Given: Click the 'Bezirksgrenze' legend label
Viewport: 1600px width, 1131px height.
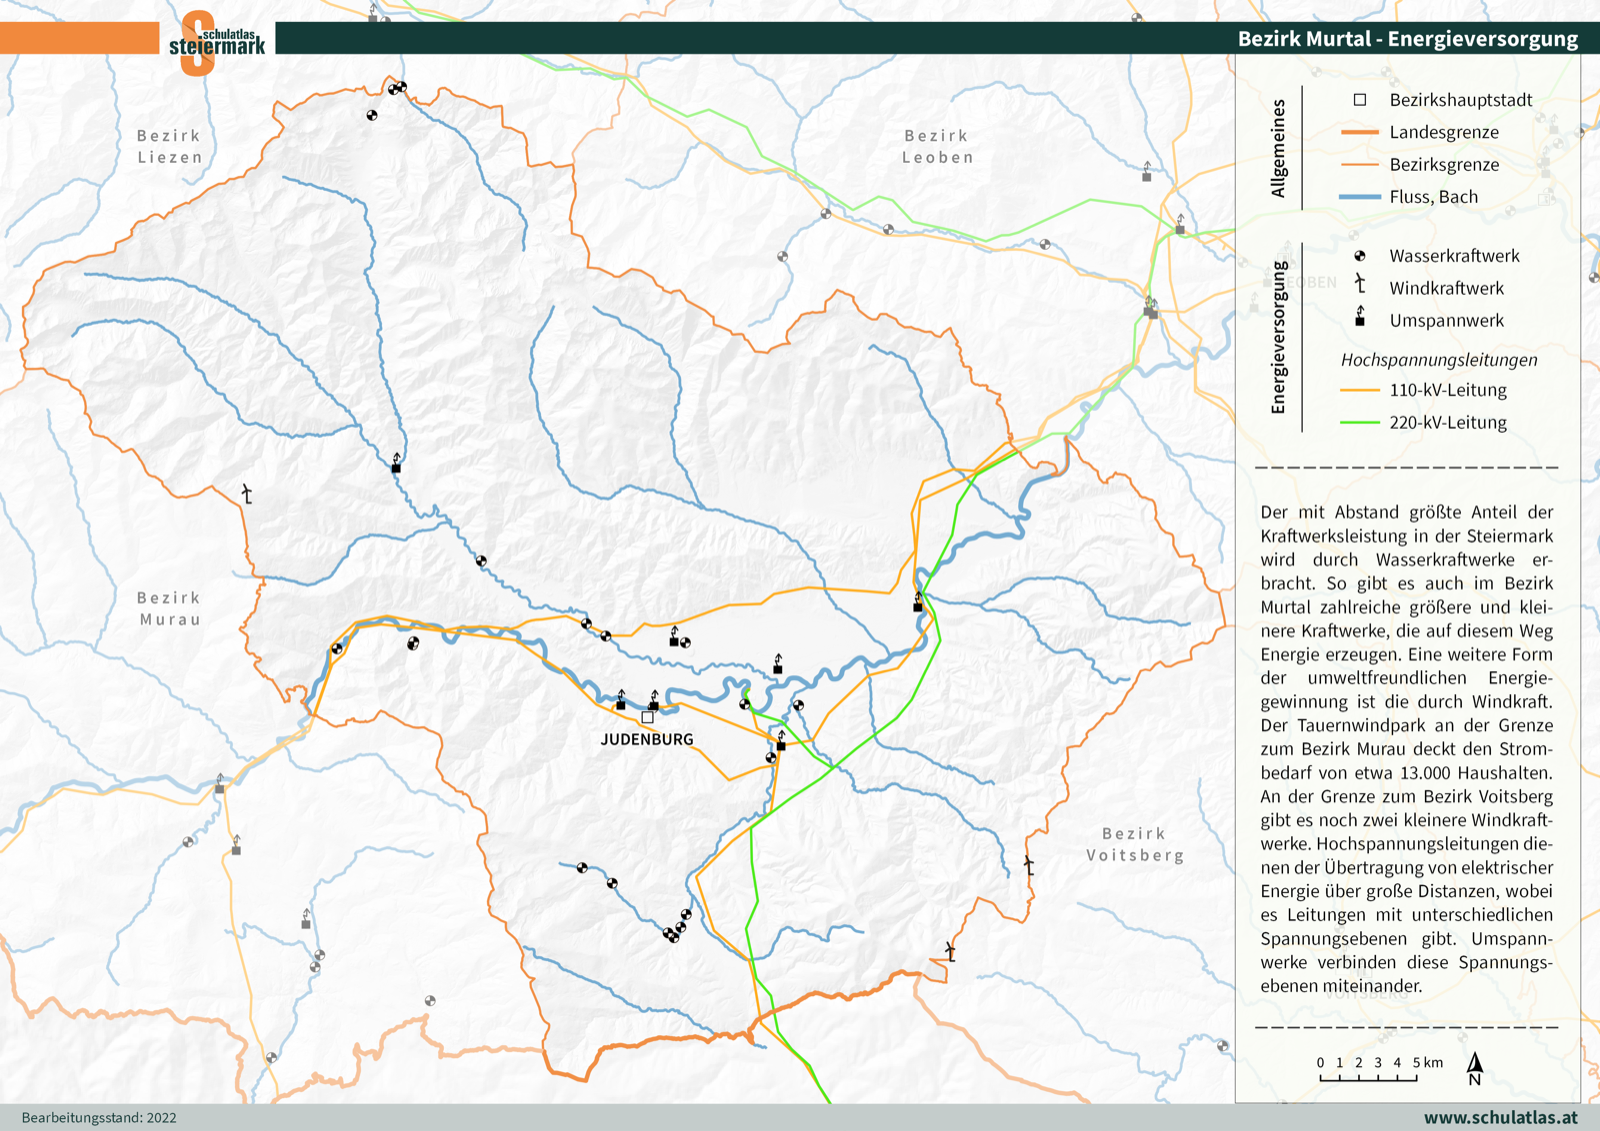Looking at the screenshot, I should coord(1444,164).
